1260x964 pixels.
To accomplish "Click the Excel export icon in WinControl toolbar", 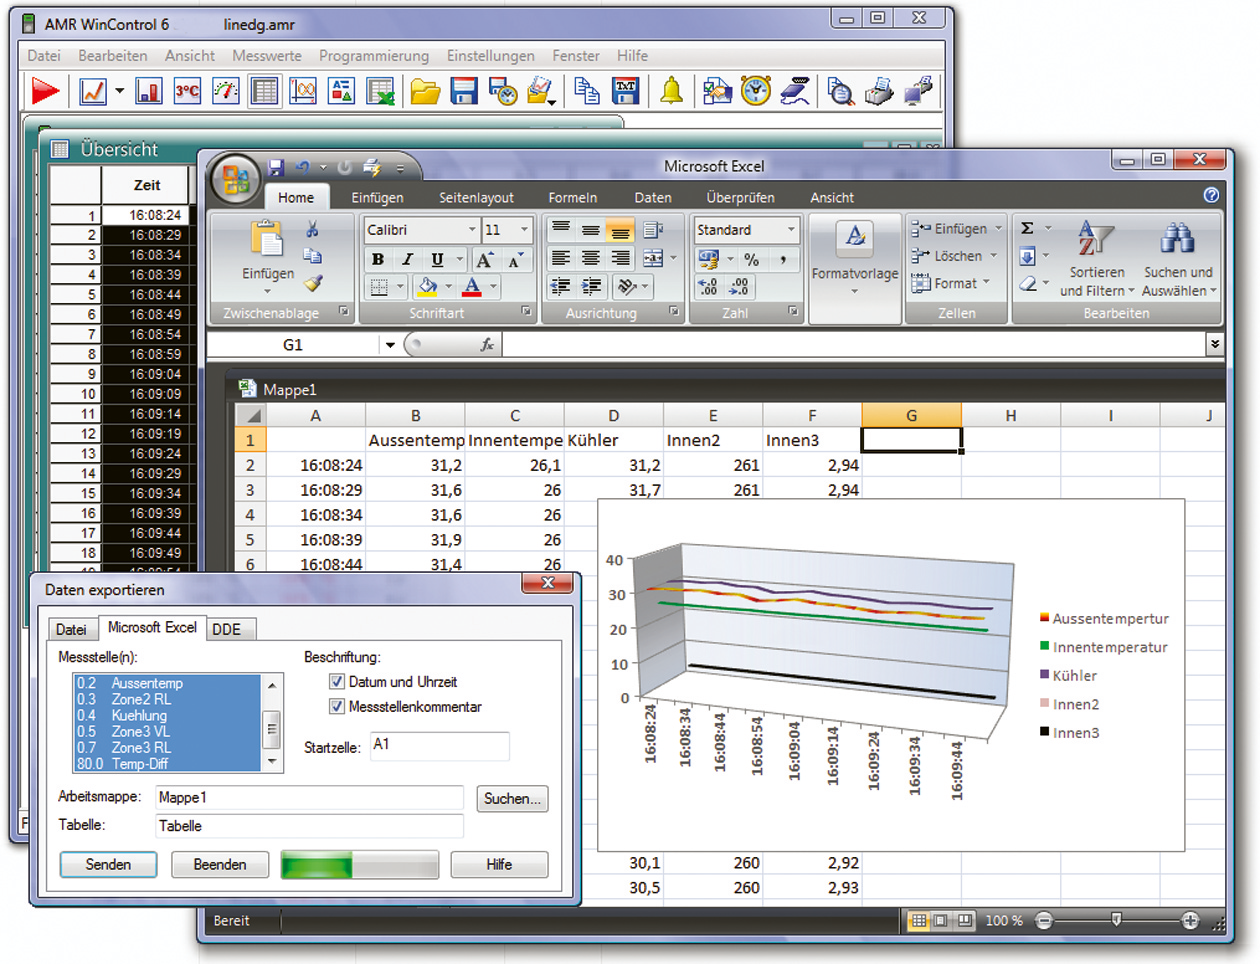I will coord(381,92).
